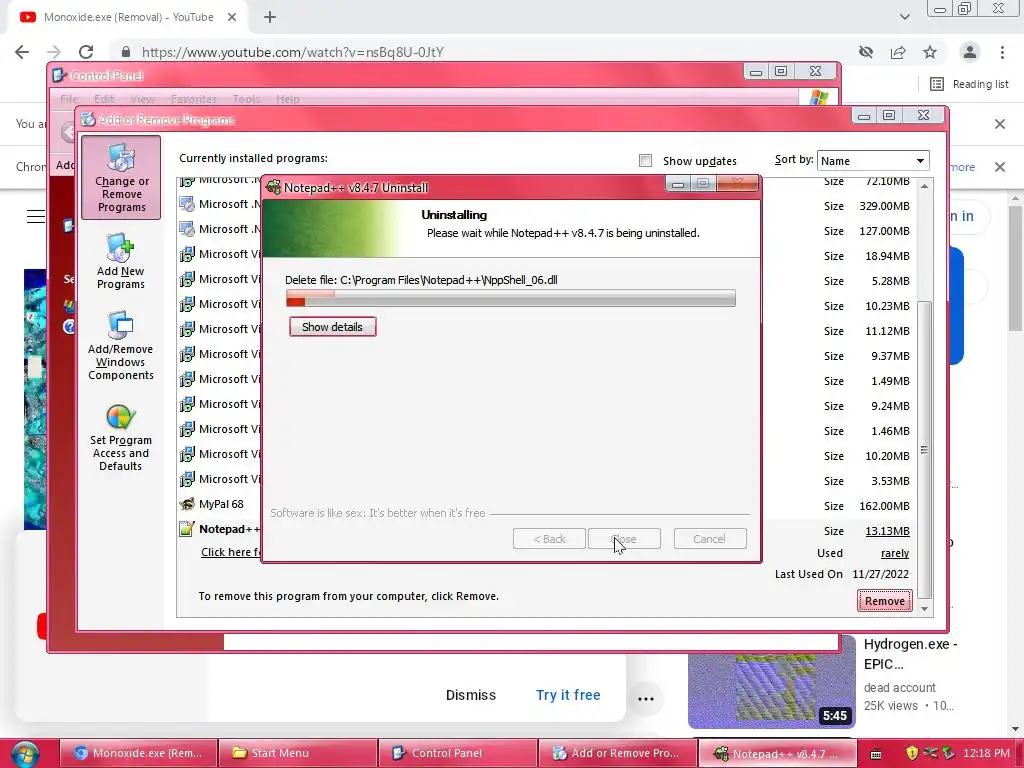Select Change or Remove Programs sidebar icon
The width and height of the screenshot is (1024, 768).
[x=121, y=177]
